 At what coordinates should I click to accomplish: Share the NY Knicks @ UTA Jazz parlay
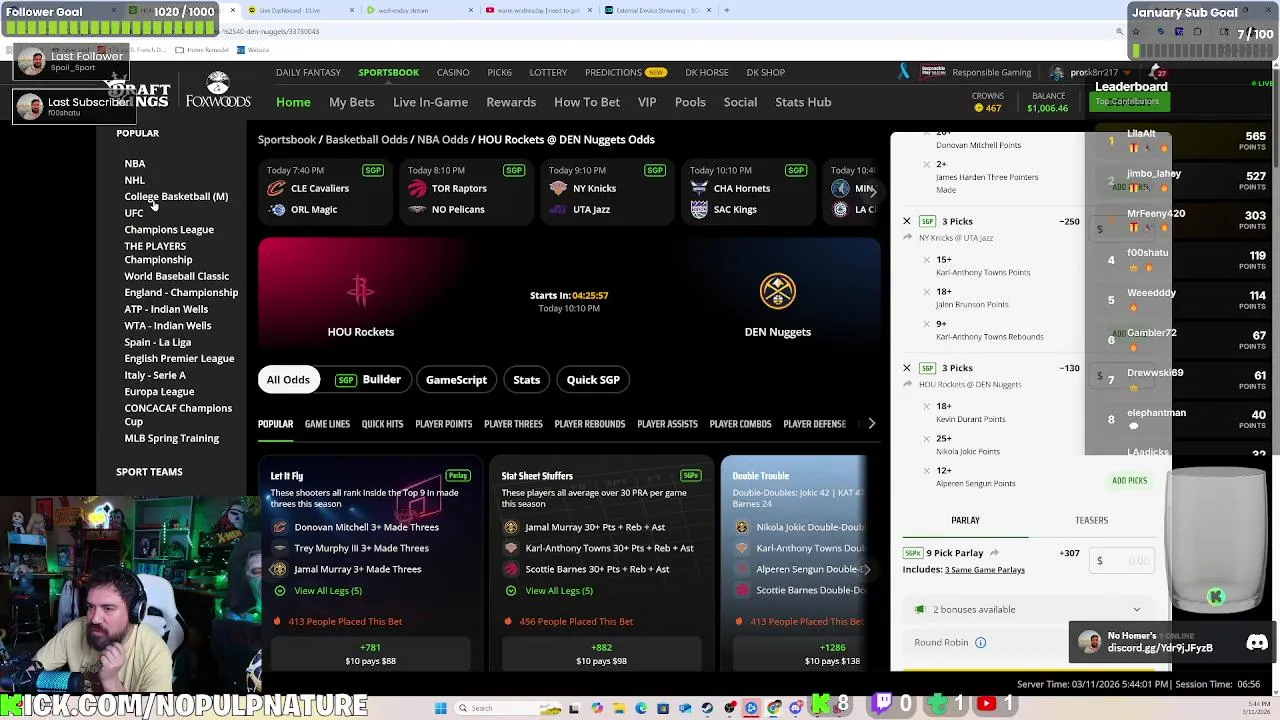point(908,238)
